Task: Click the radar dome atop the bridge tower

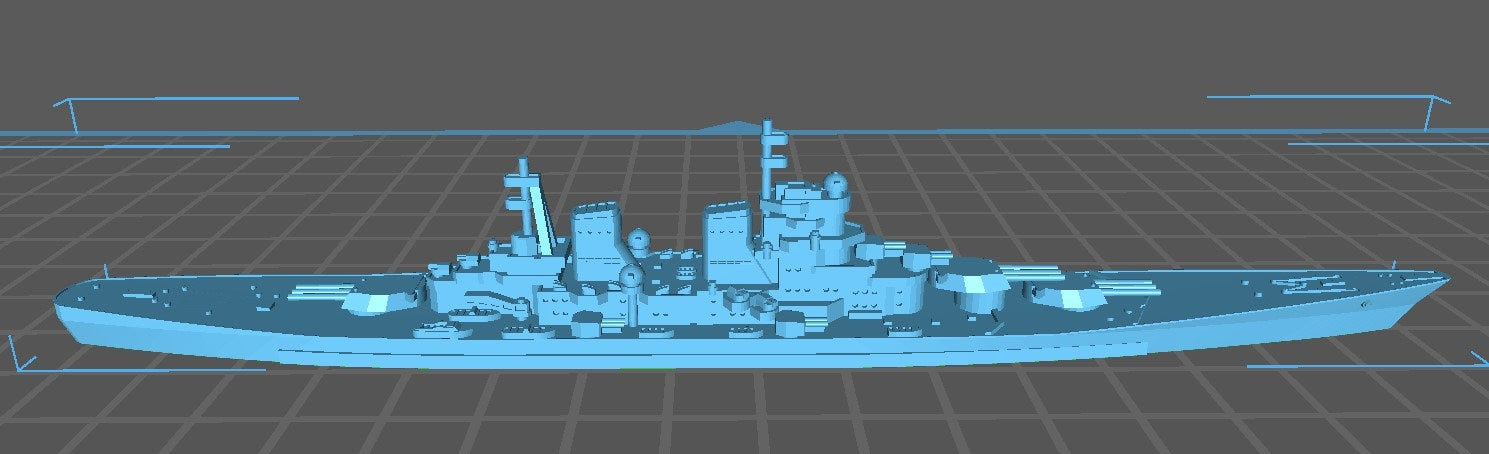Action: pos(832,183)
